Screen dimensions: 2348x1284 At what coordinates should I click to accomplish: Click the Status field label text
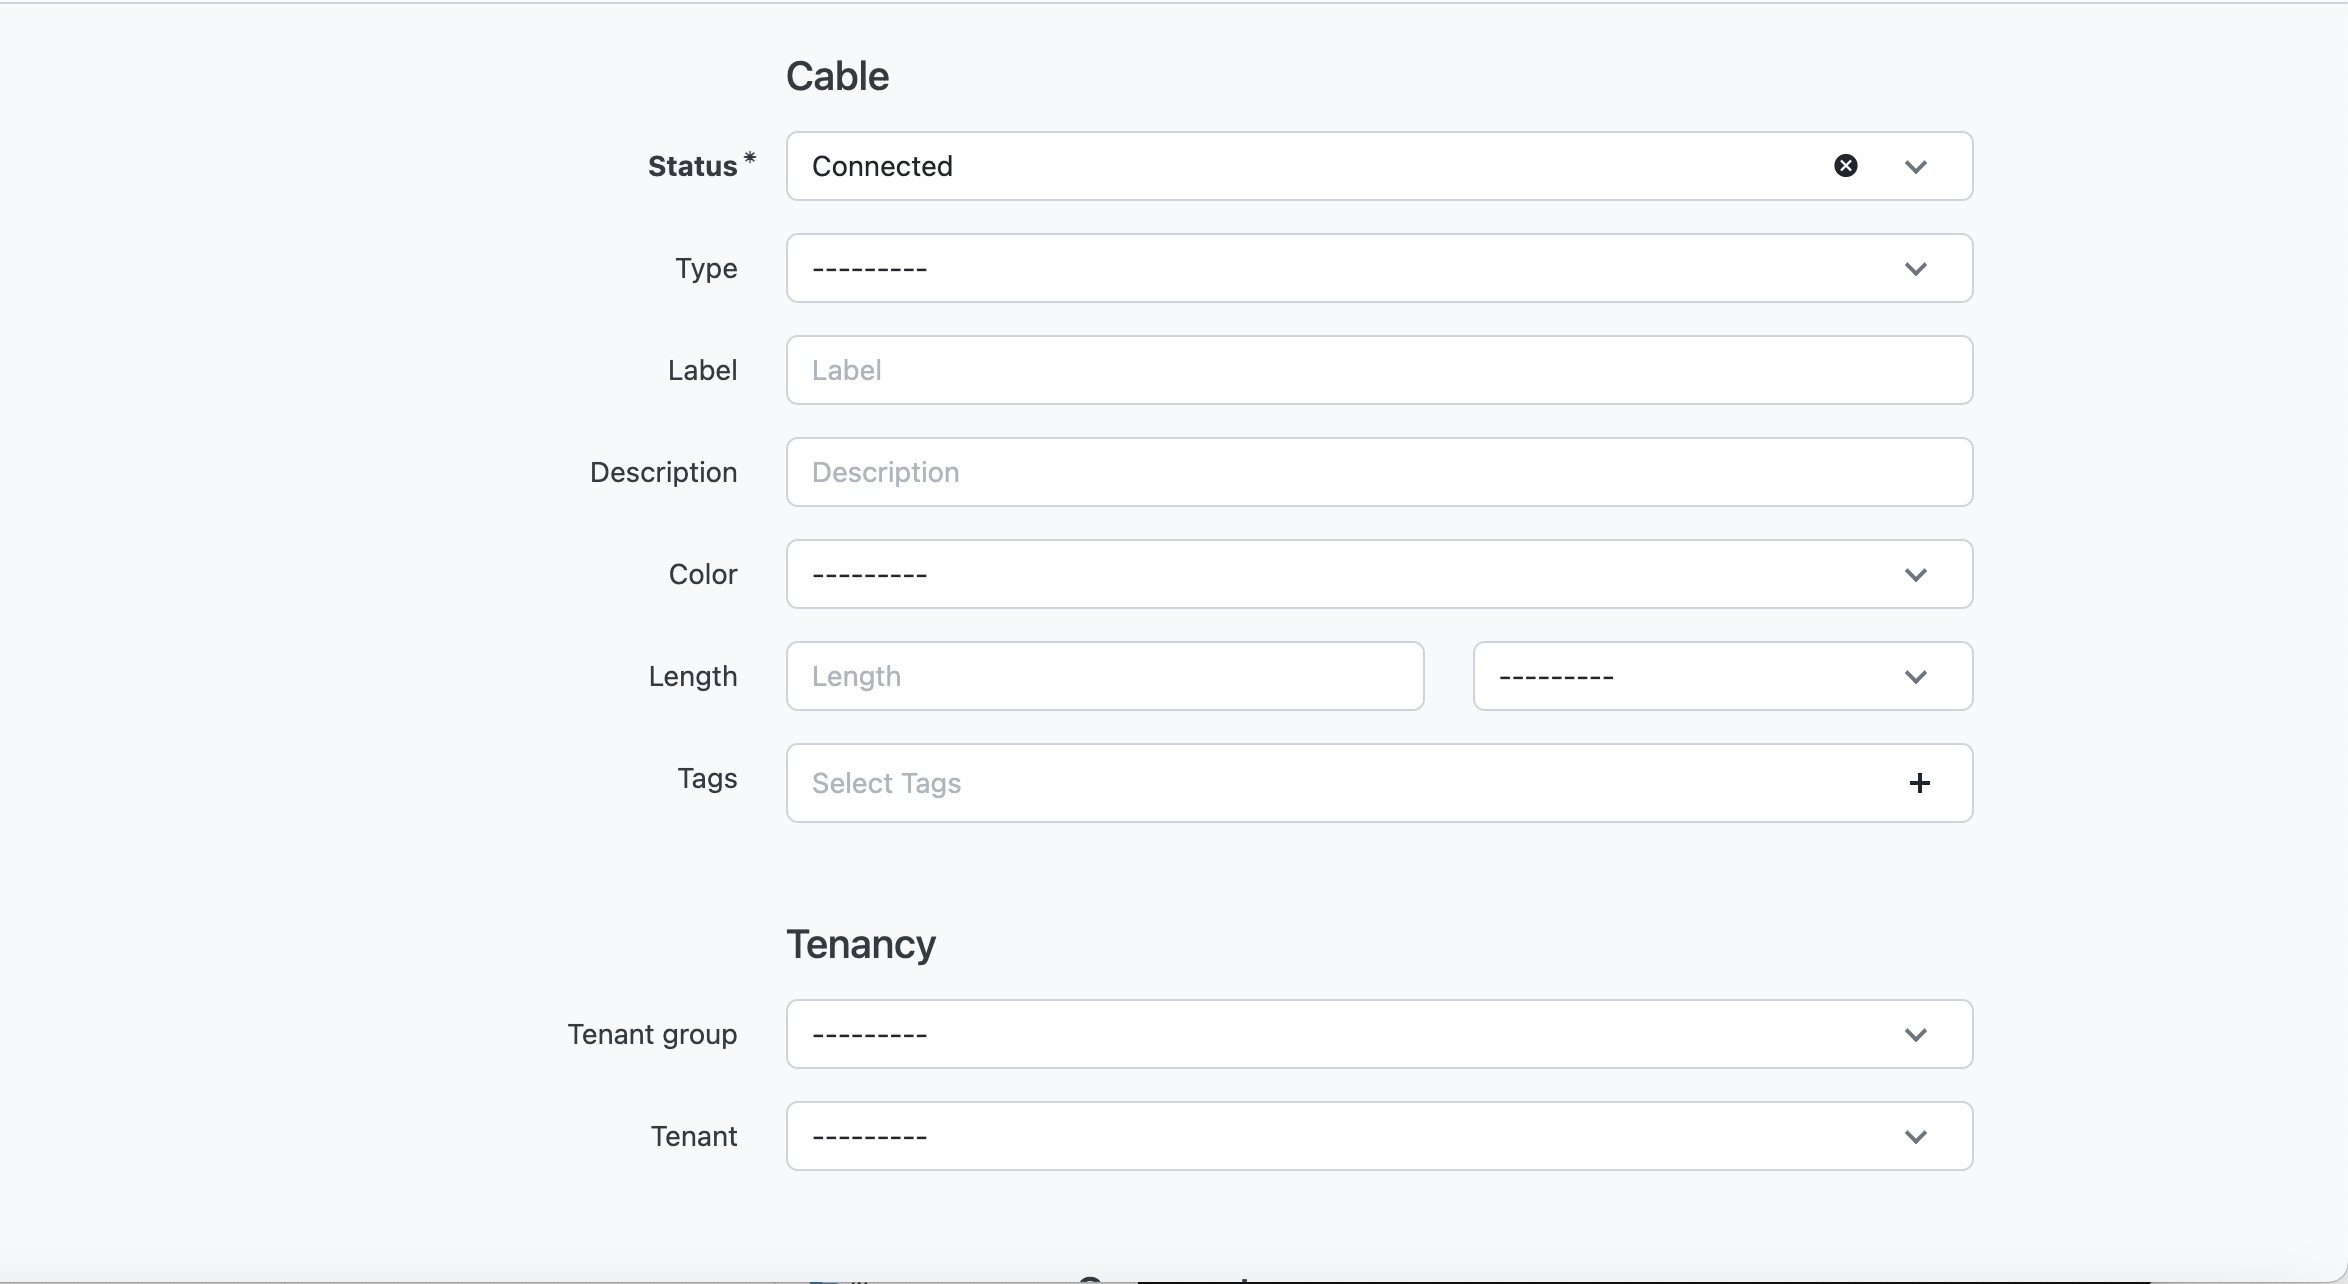click(692, 166)
